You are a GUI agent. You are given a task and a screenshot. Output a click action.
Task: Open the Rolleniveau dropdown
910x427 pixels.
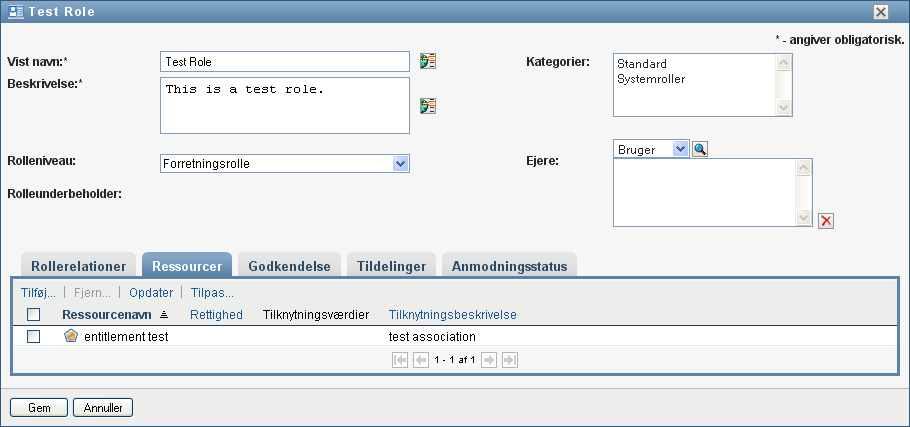point(400,164)
